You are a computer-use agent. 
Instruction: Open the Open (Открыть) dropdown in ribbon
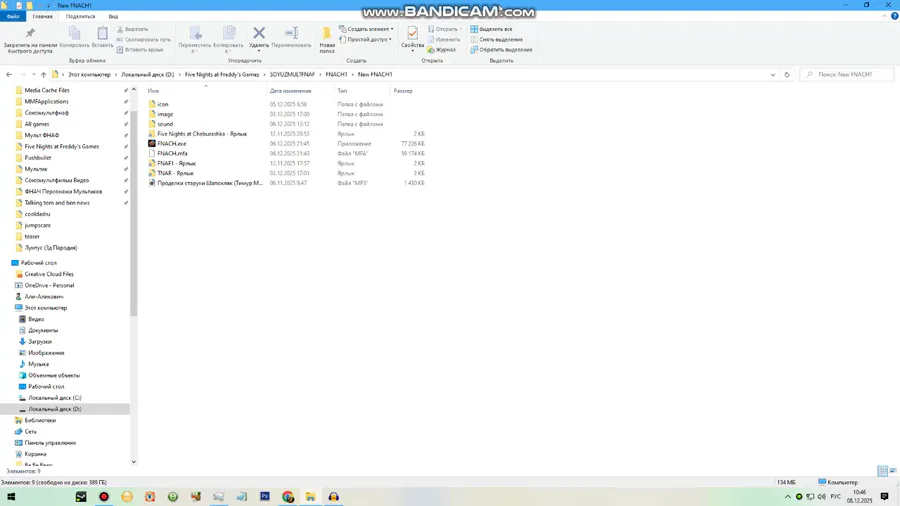445,29
